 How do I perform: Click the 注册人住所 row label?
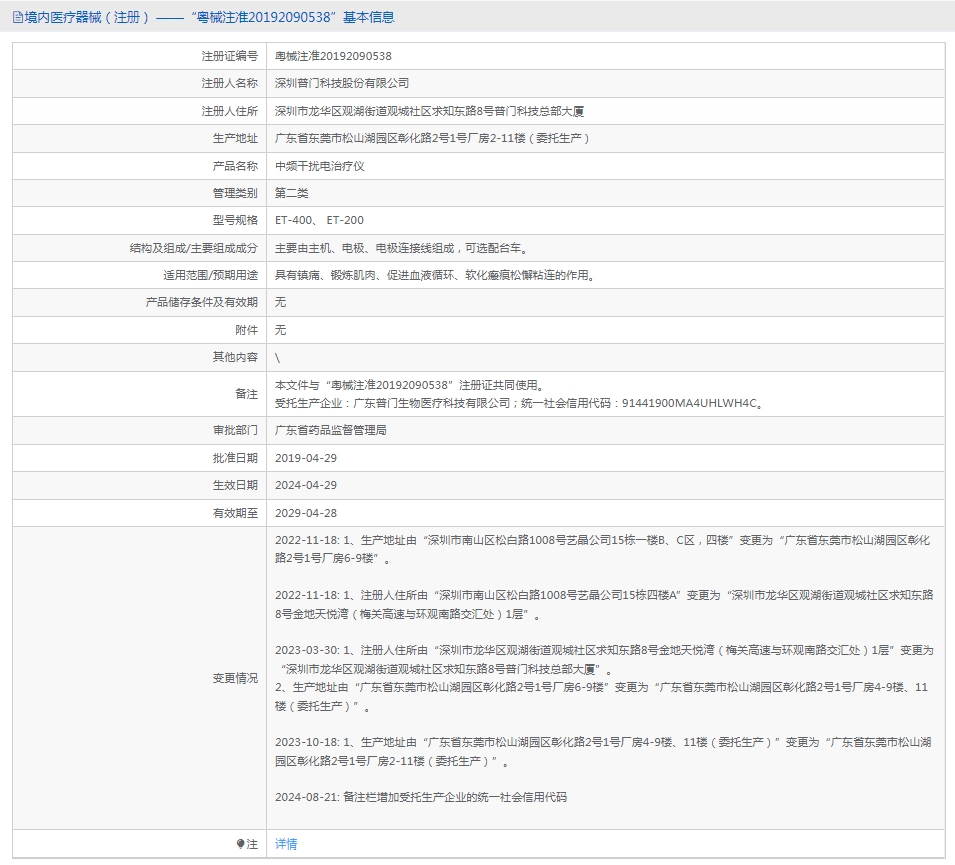[230, 111]
